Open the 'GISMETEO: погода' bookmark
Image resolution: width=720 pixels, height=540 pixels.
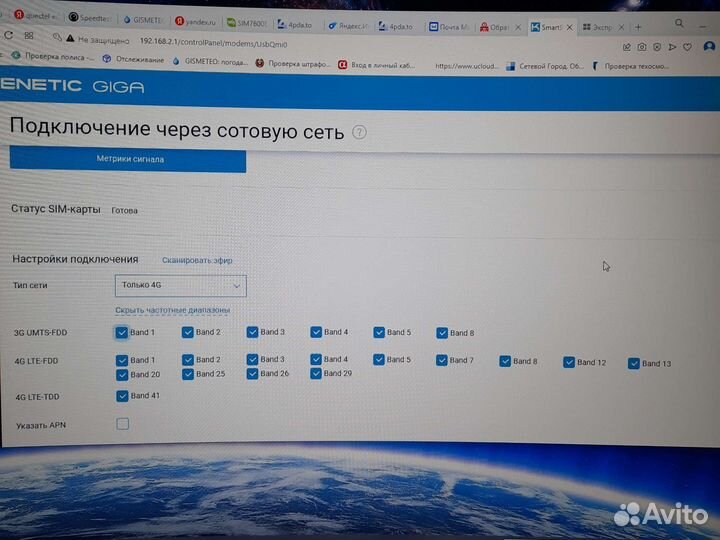coord(210,61)
